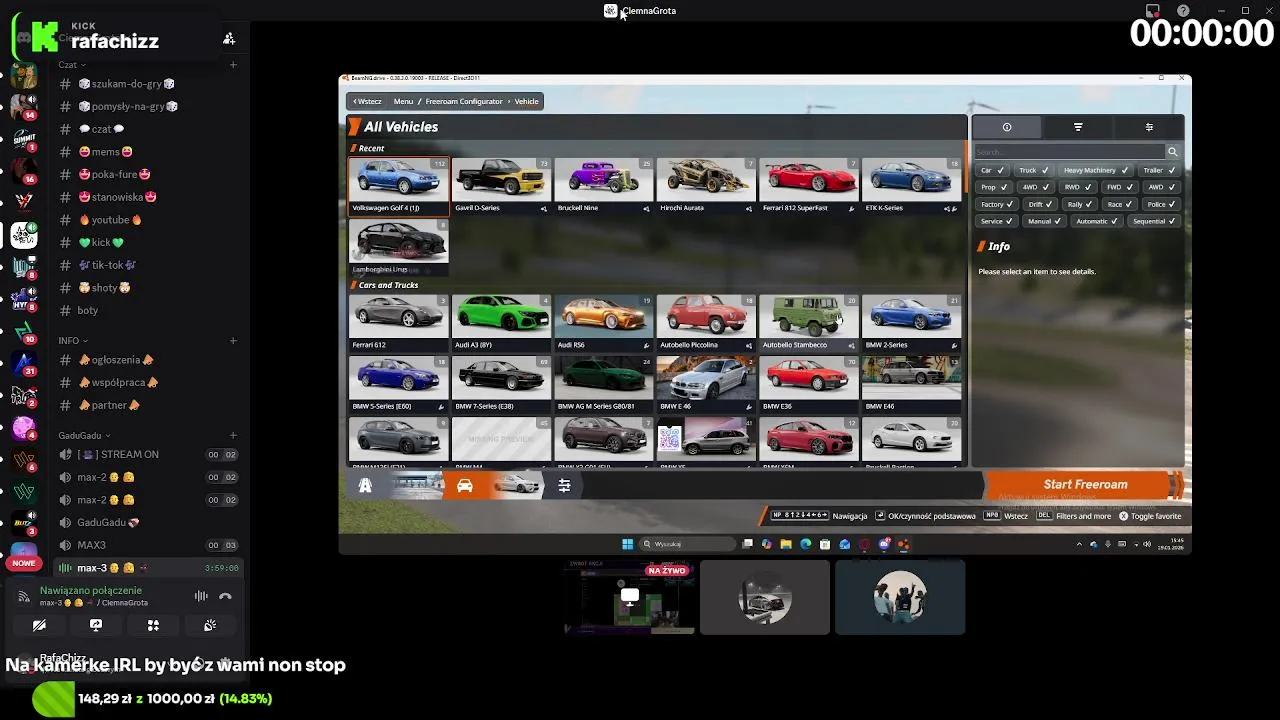
Task: Open the display options sliders tab
Action: click(1149, 127)
